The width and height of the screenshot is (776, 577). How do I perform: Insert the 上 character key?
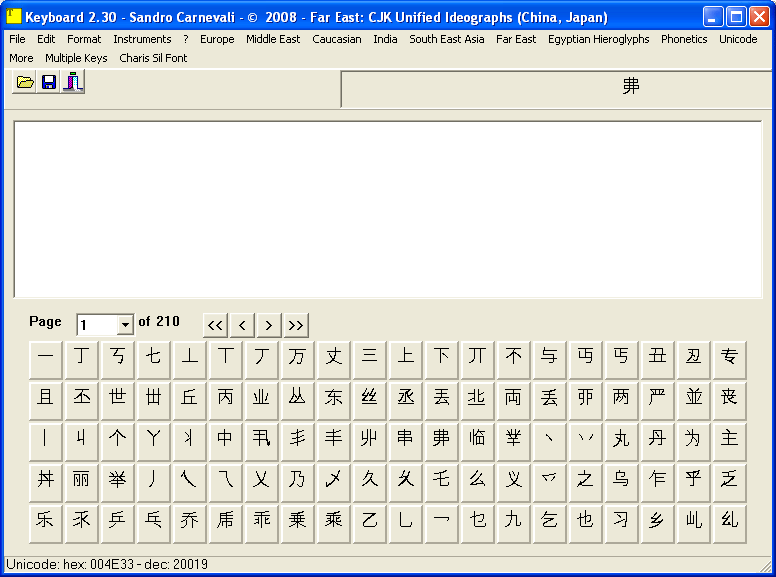[x=405, y=360]
